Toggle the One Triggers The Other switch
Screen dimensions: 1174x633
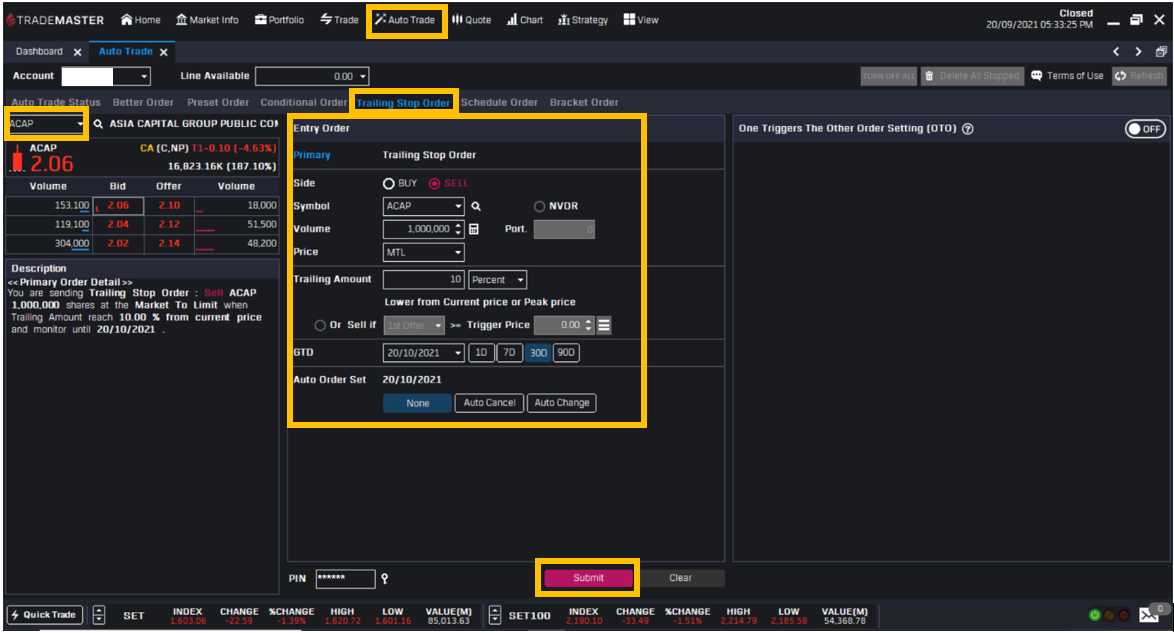(x=1145, y=129)
